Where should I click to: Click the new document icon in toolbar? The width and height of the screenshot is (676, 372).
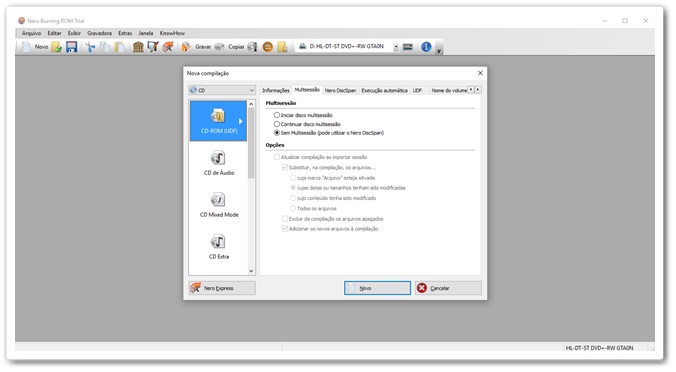(x=26, y=47)
